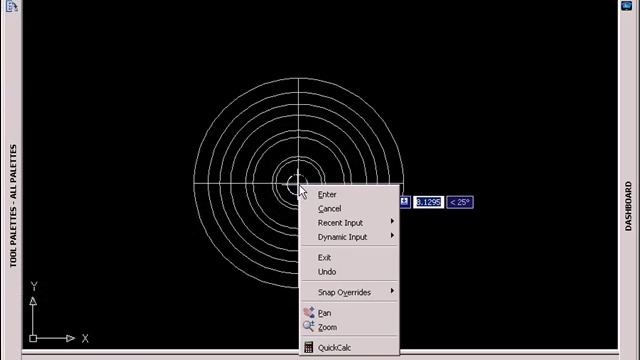
Task: Expand the Recent Input submenu arrow
Action: [x=392, y=221]
